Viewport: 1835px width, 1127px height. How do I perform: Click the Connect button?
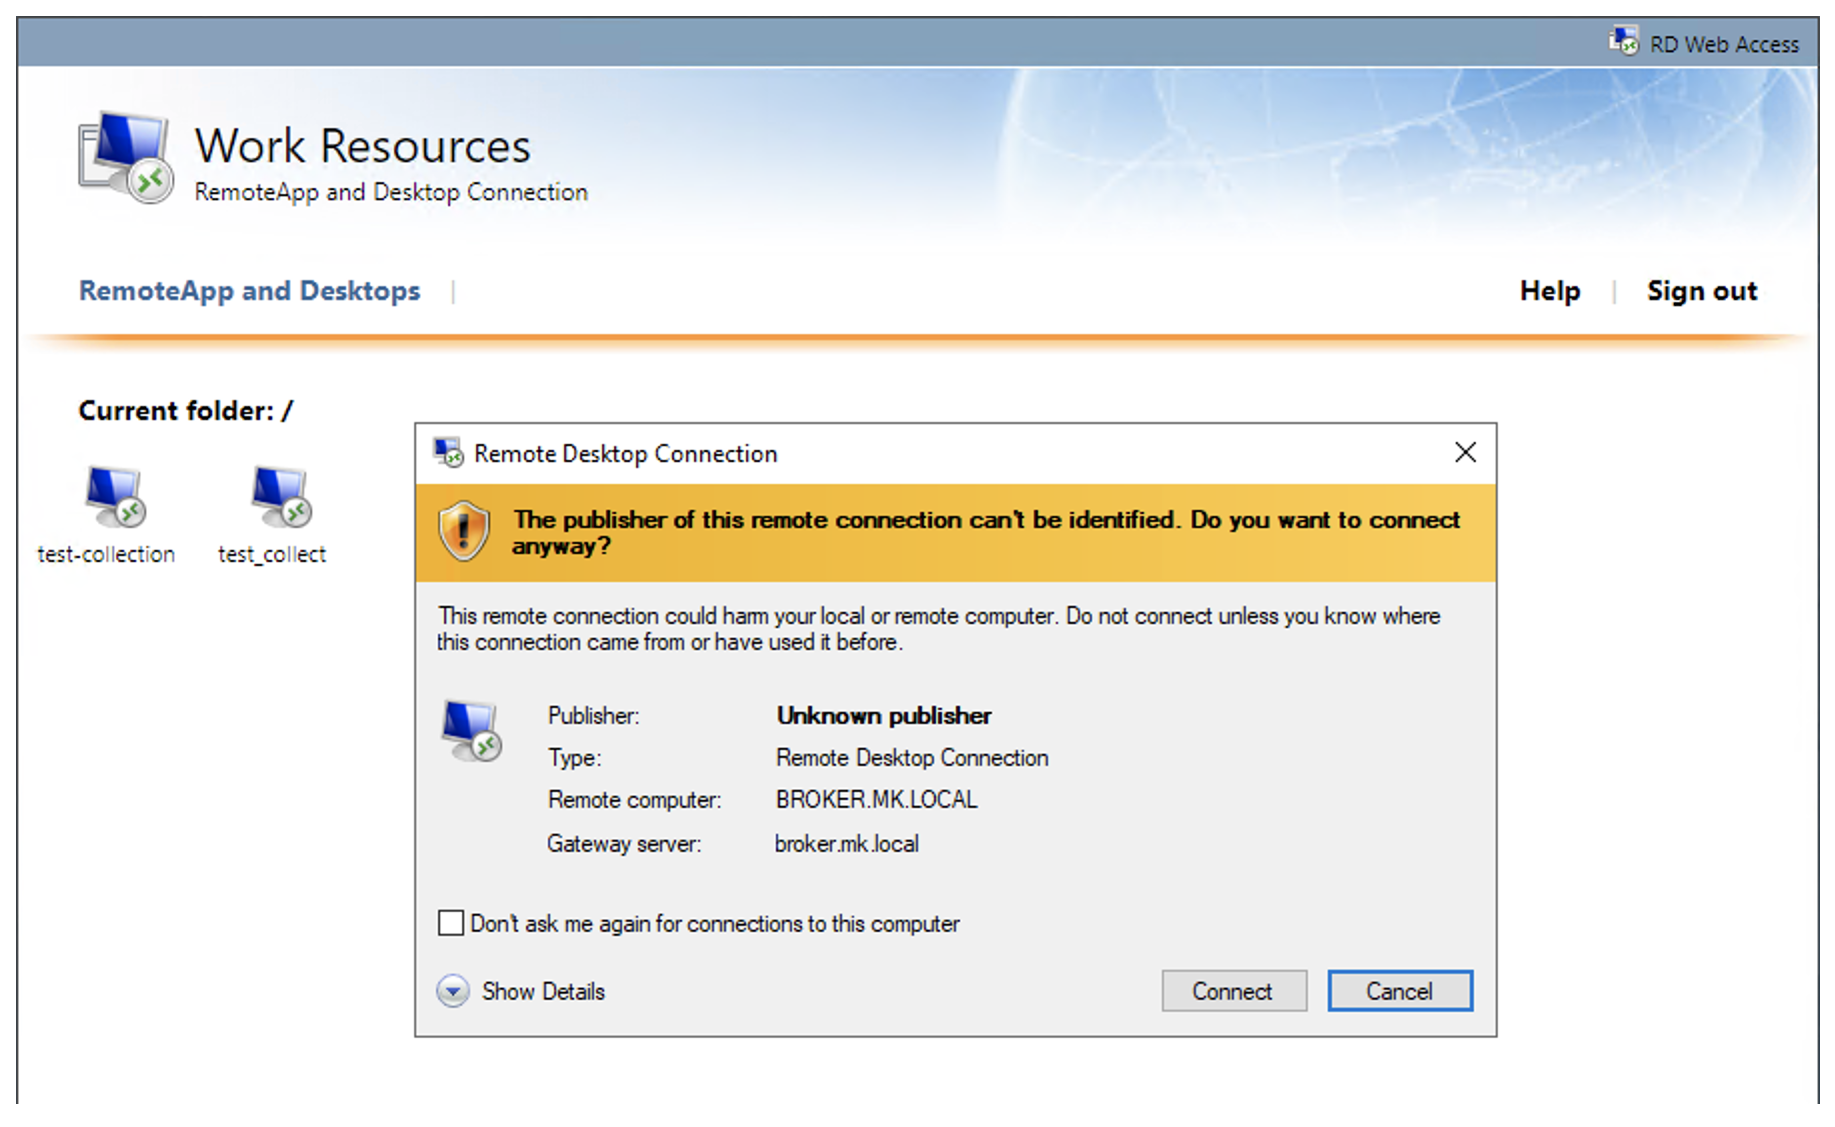(1234, 991)
